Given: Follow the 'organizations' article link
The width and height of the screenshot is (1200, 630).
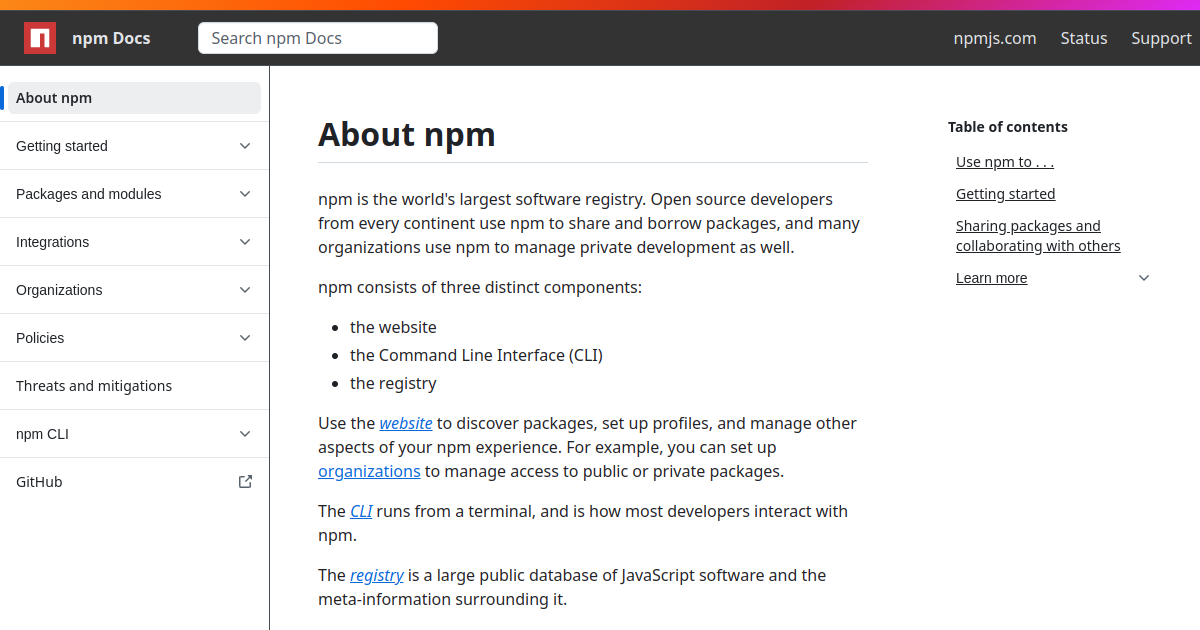Looking at the screenshot, I should (x=369, y=471).
